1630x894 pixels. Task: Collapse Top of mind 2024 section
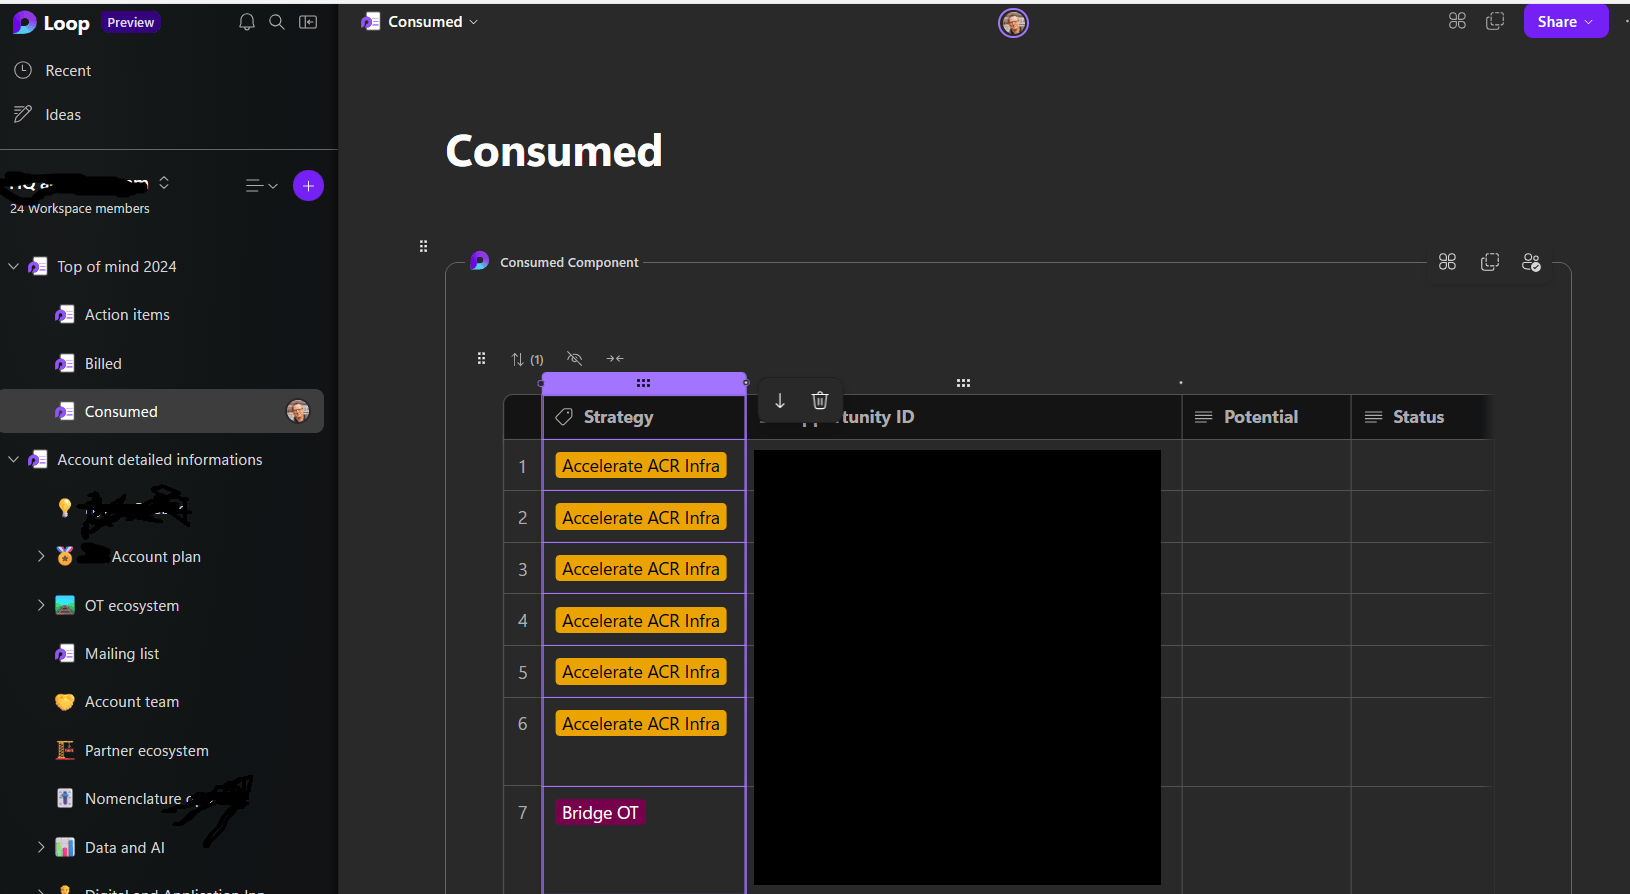pos(14,267)
